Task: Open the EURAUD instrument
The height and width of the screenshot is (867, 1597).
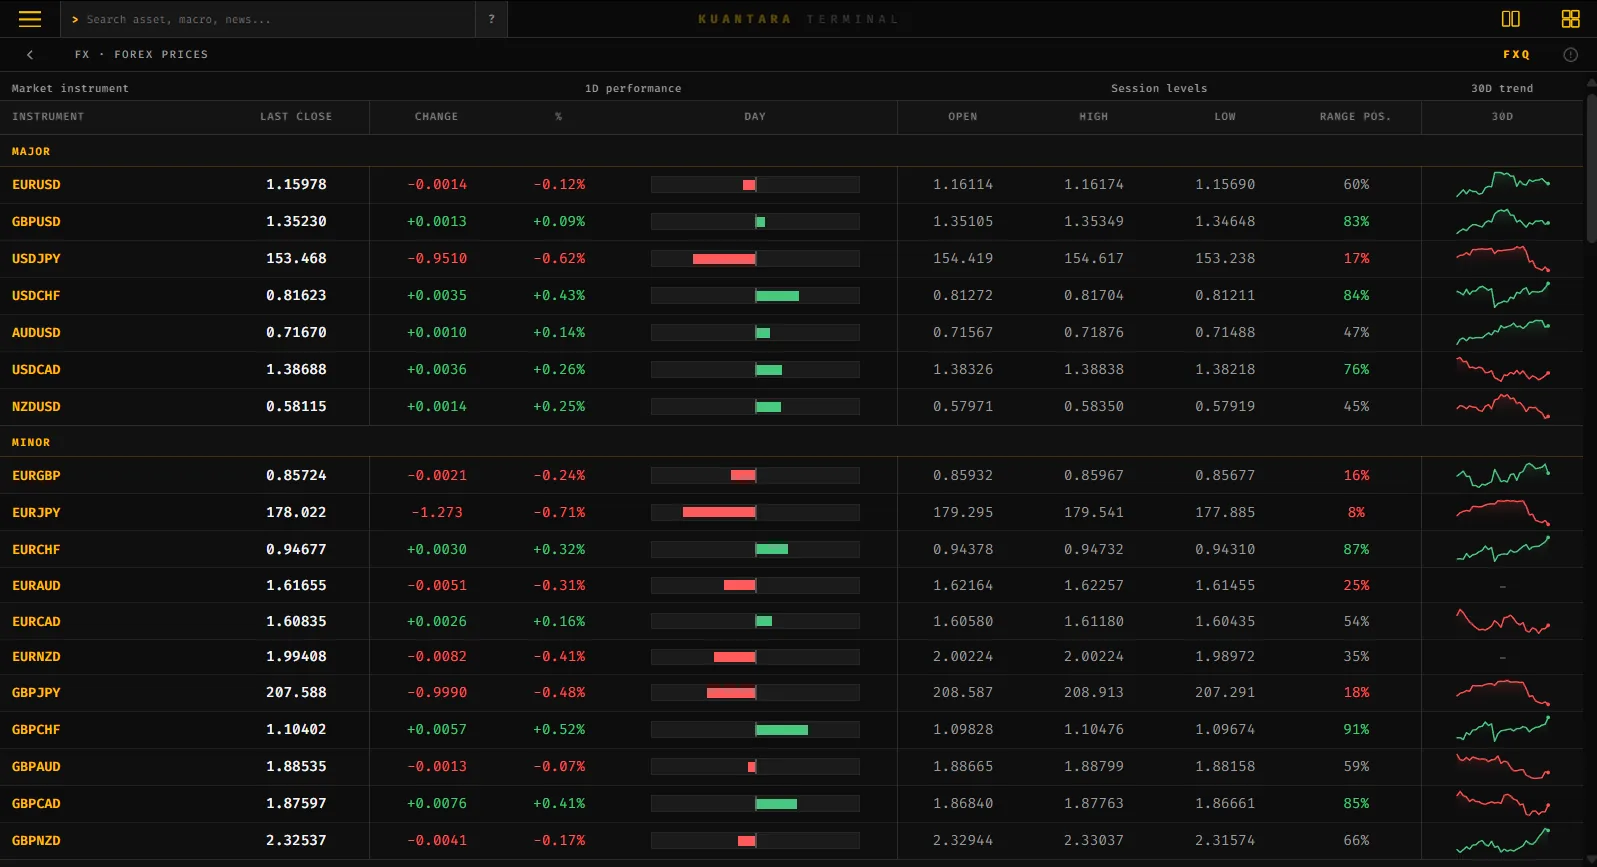Action: click(36, 586)
